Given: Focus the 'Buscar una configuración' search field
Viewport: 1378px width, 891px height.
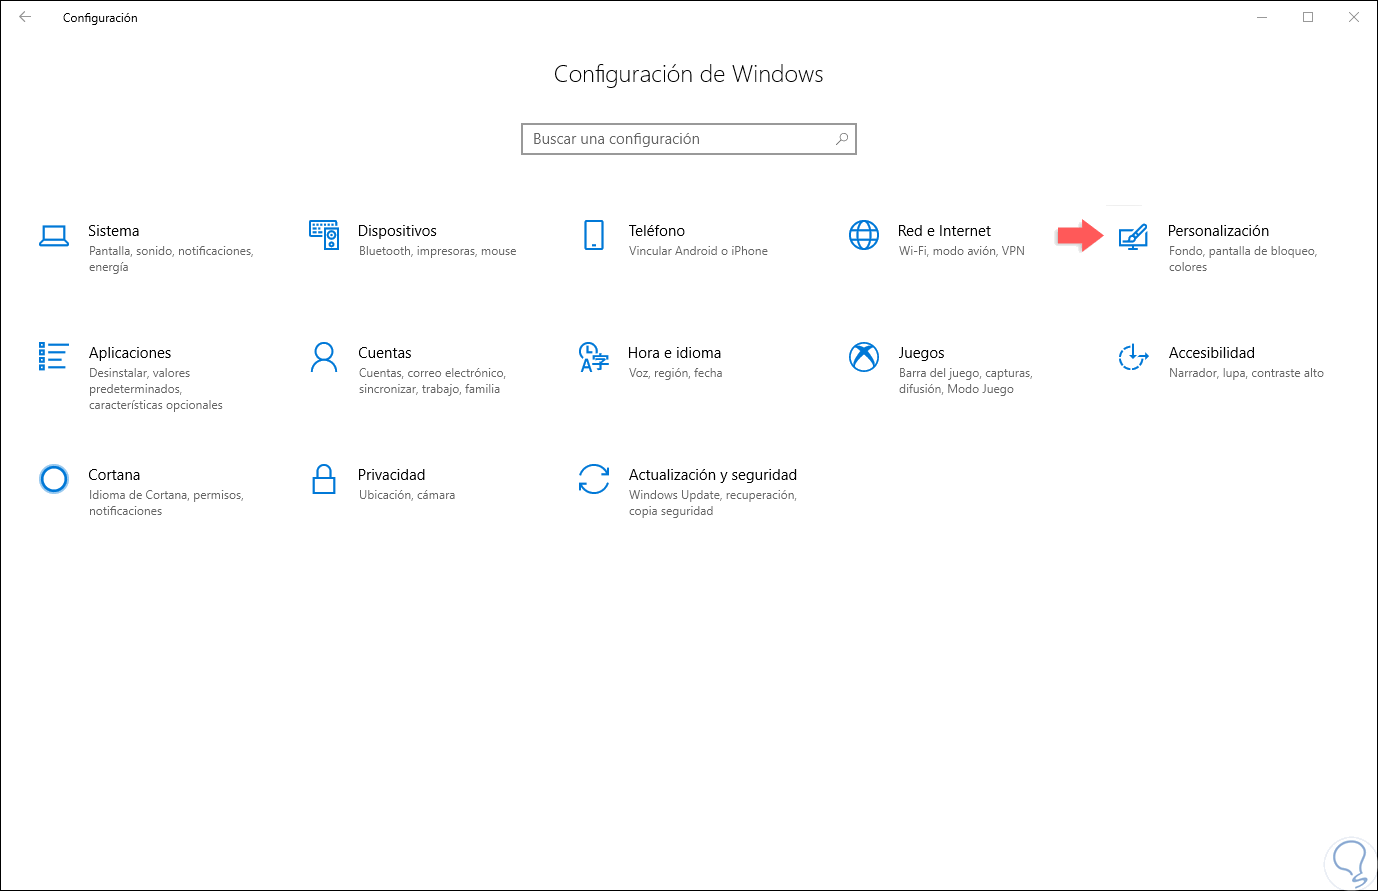Looking at the screenshot, I should 689,139.
